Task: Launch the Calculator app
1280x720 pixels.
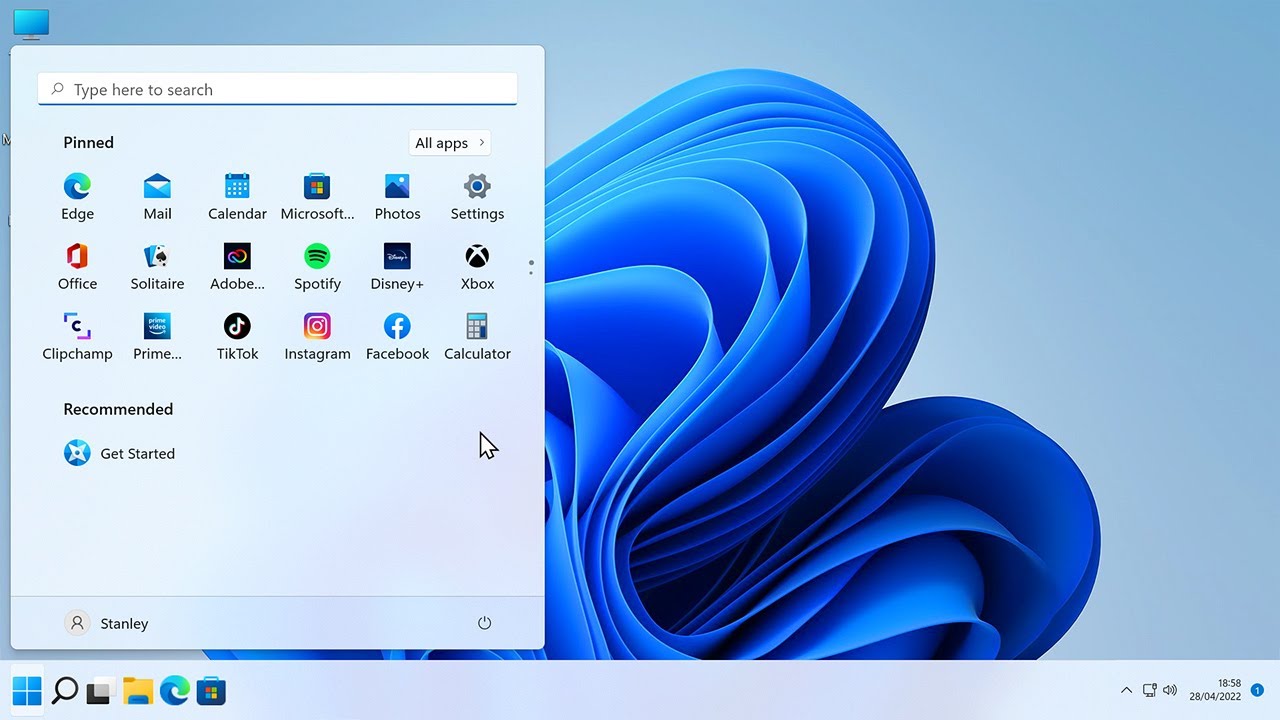Action: coord(477,337)
